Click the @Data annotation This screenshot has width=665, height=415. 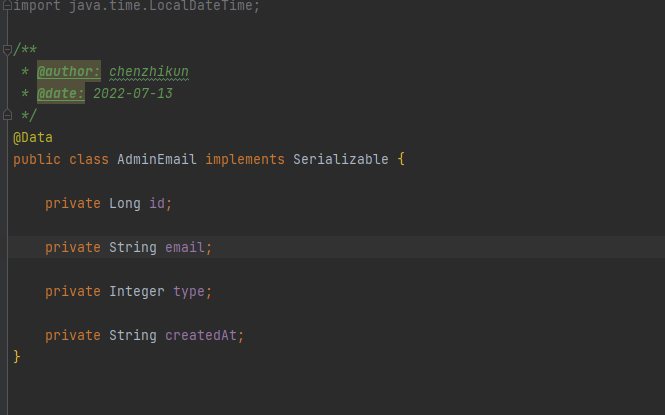click(x=33, y=137)
